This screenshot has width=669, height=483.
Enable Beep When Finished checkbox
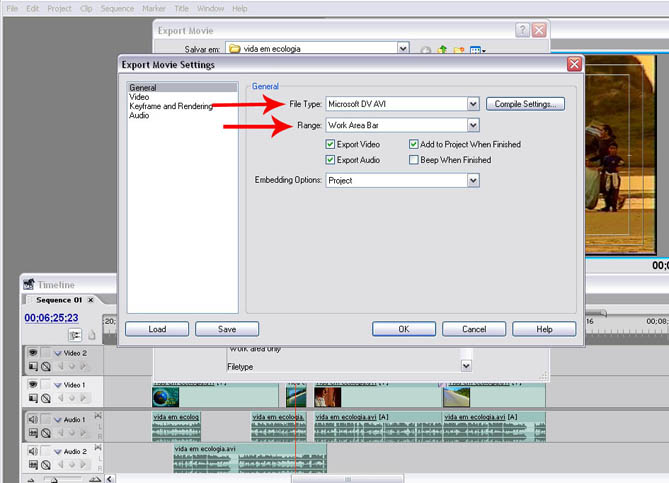pyautogui.click(x=414, y=160)
